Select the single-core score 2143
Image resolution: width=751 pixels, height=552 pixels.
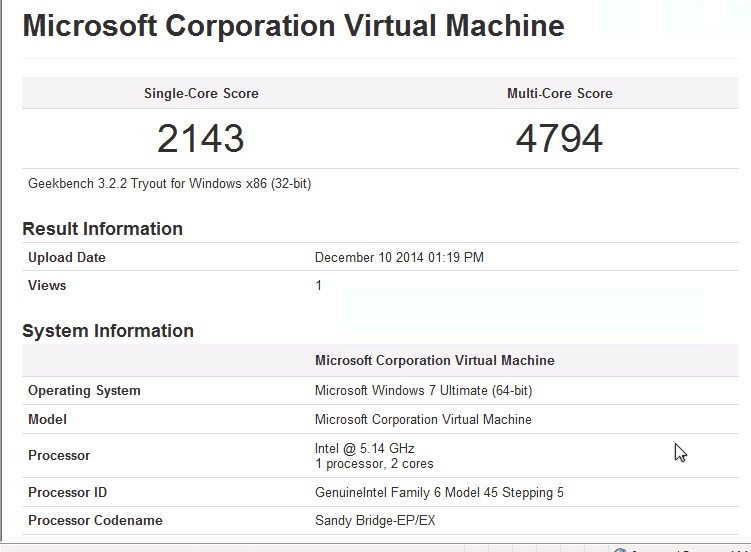point(201,139)
